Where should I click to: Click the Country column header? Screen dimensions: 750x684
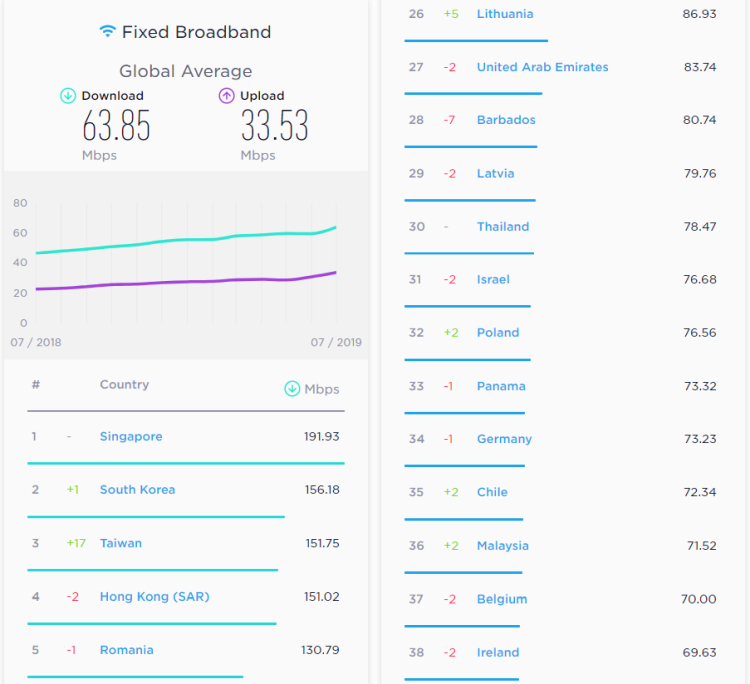click(x=124, y=385)
